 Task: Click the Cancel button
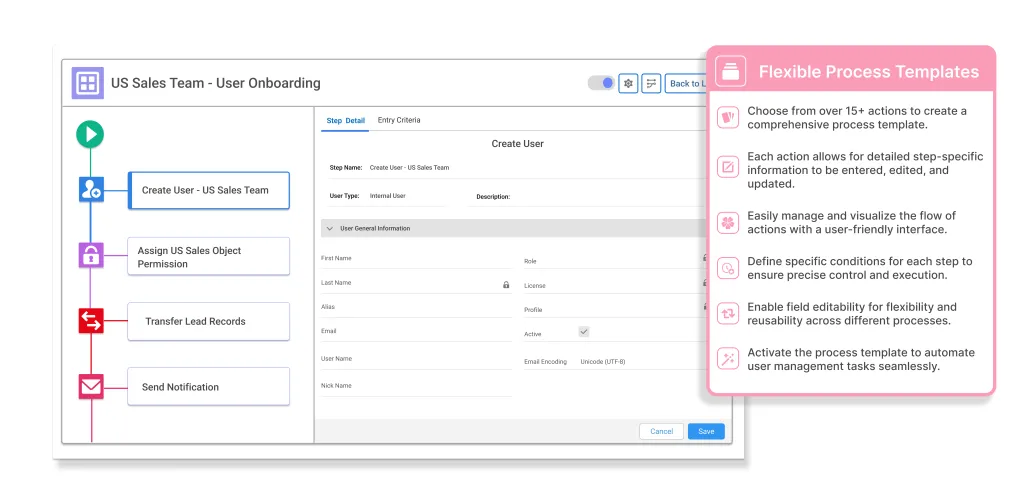coord(662,431)
